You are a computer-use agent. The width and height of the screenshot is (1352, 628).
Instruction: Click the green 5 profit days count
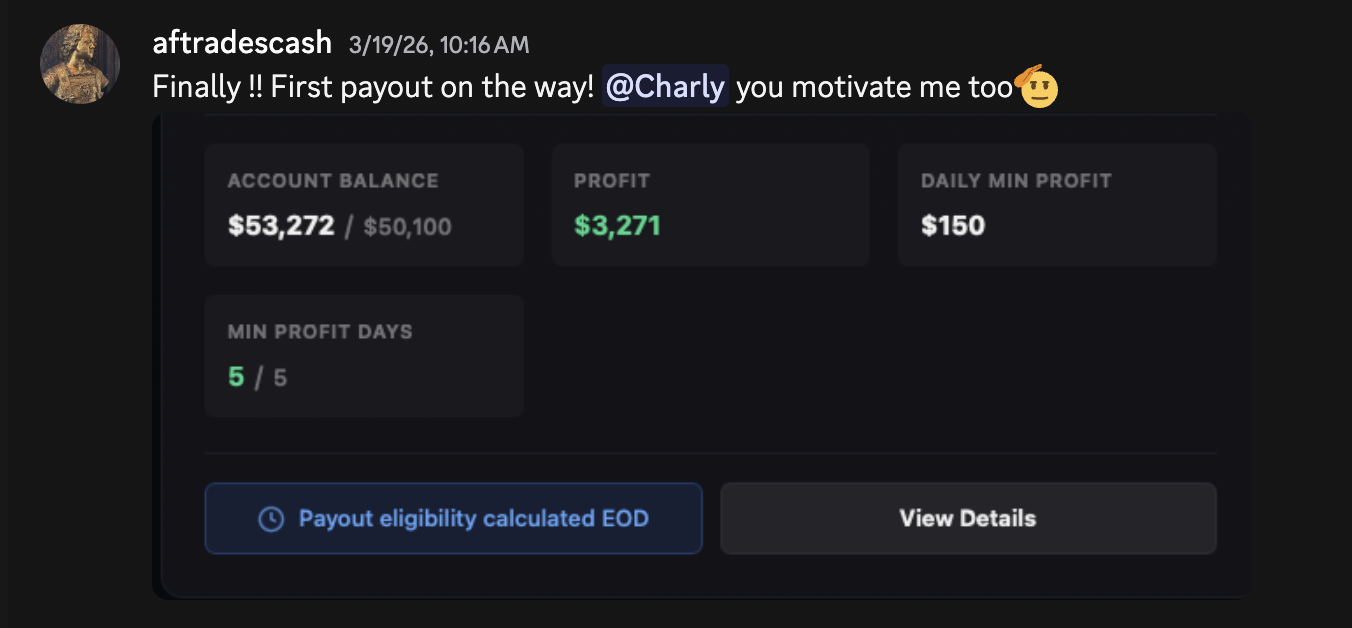coord(236,377)
